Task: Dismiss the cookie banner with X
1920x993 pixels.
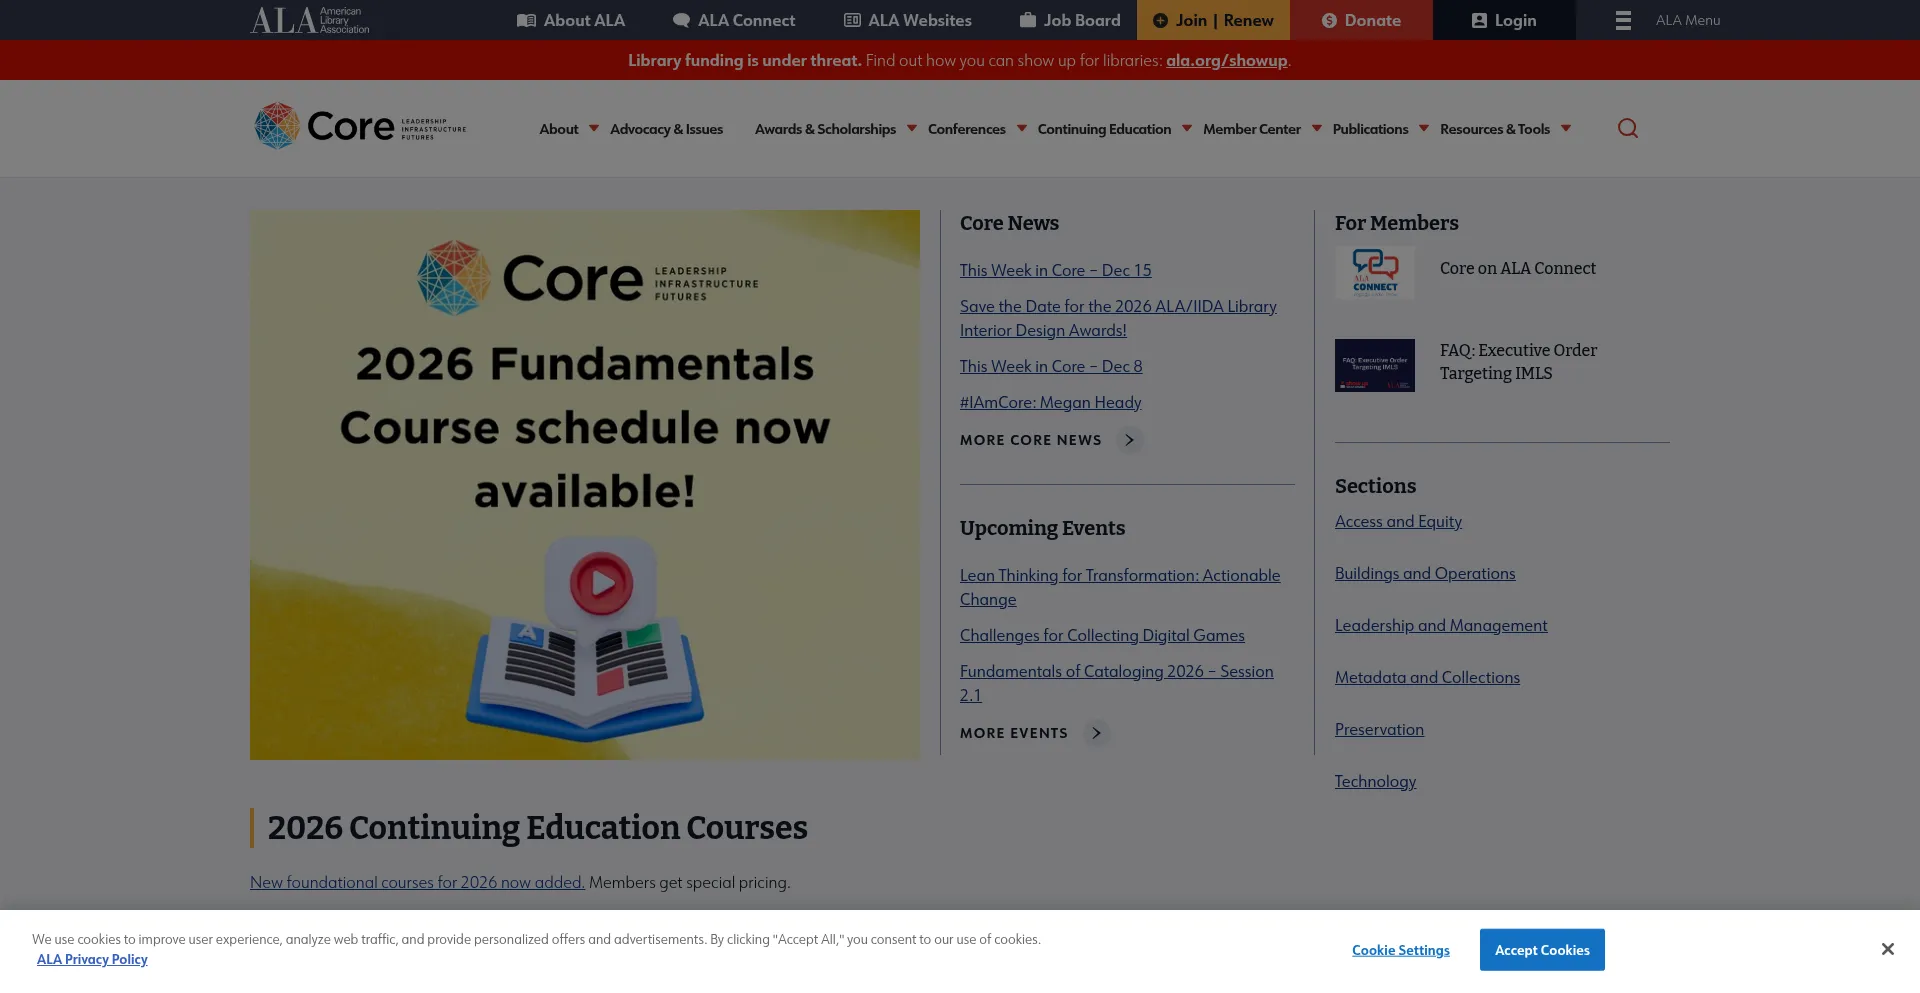Action: (x=1886, y=949)
